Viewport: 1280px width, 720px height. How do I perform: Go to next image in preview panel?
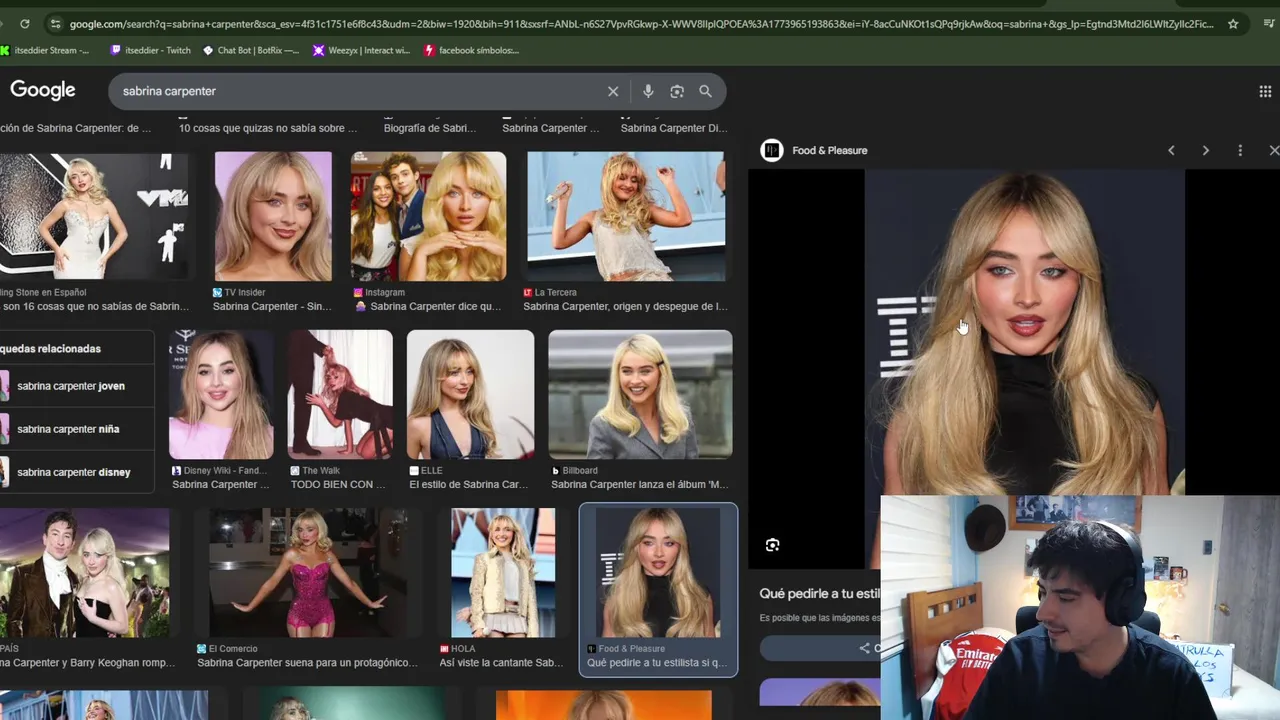coord(1205,150)
